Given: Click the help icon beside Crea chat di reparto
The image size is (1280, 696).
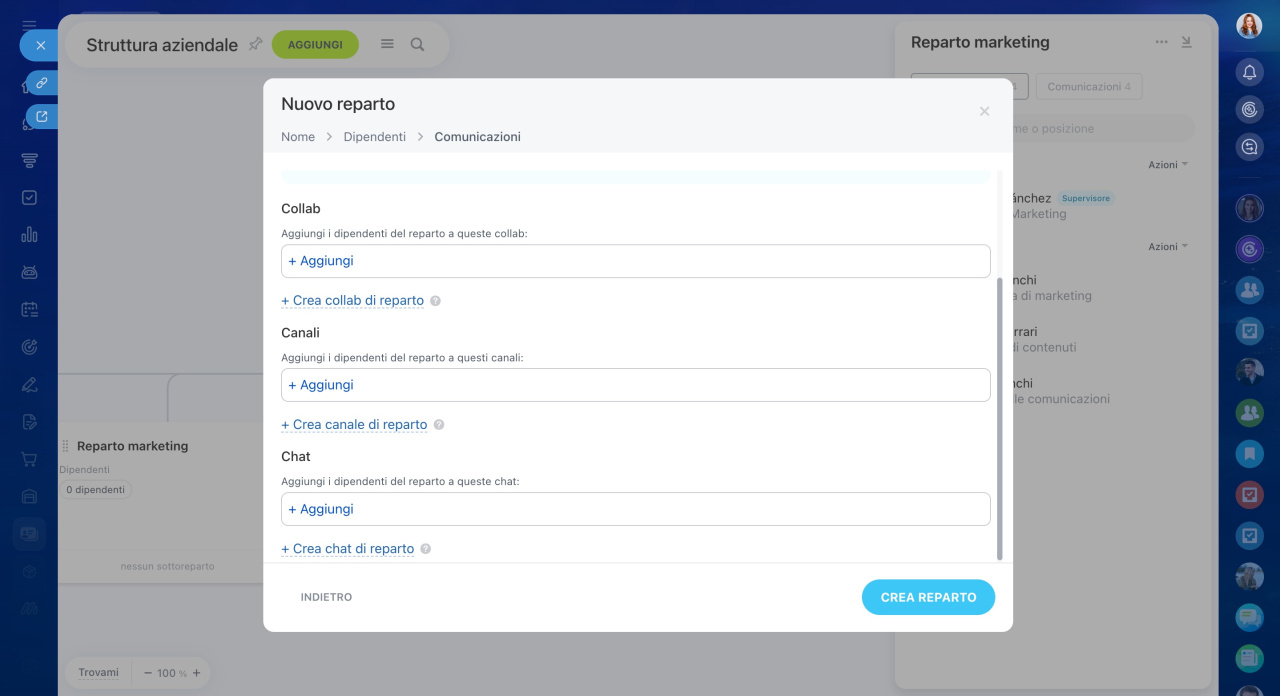Looking at the screenshot, I should pyautogui.click(x=426, y=549).
